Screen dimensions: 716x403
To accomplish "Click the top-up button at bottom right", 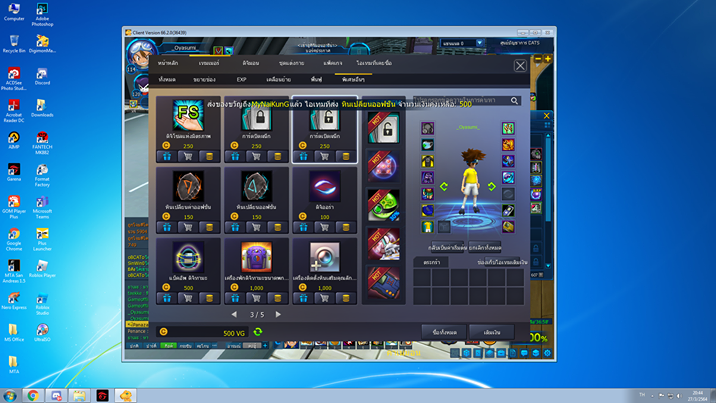I will (x=492, y=332).
